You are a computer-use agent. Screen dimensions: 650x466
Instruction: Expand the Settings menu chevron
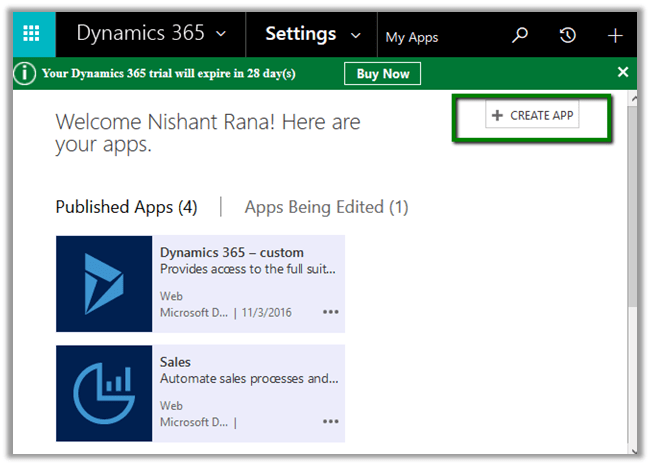(x=355, y=36)
